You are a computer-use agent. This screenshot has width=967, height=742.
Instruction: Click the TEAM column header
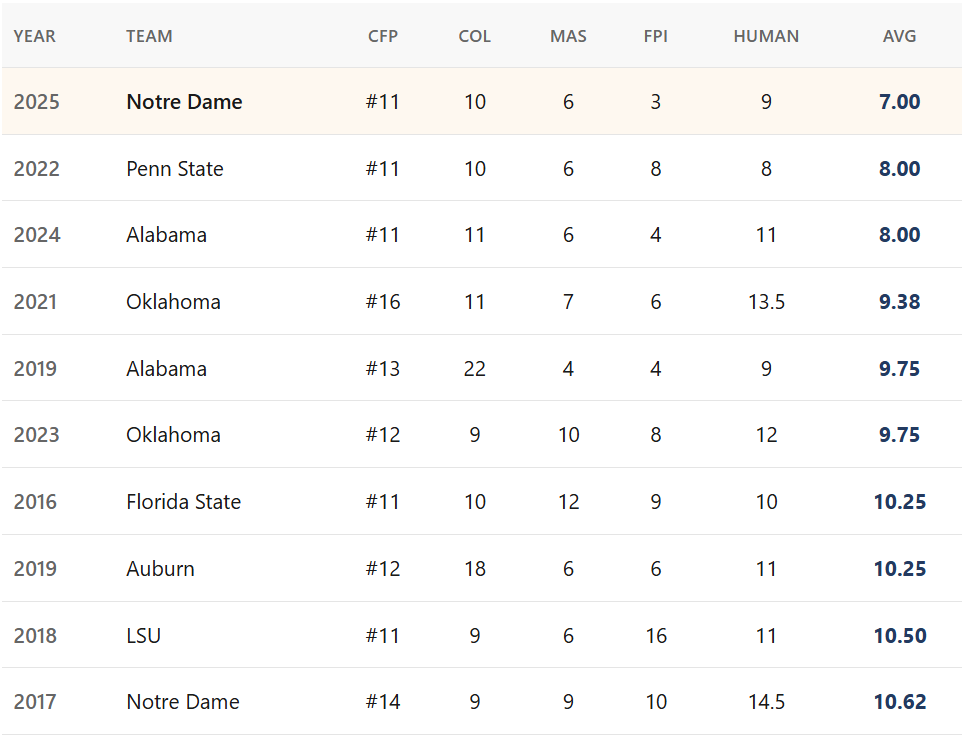pos(149,36)
